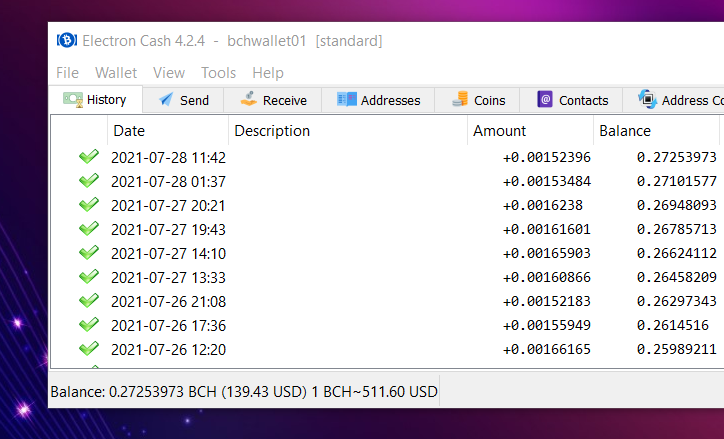Click confirmed checkmark for 2021-07-26 12:20
The height and width of the screenshot is (439, 724).
pos(89,349)
